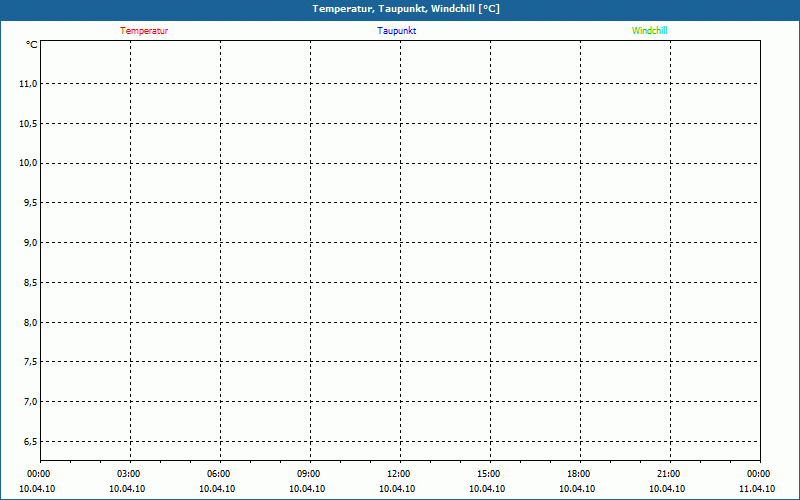Click the 10.04.10 date under 12:00

pyautogui.click(x=397, y=489)
